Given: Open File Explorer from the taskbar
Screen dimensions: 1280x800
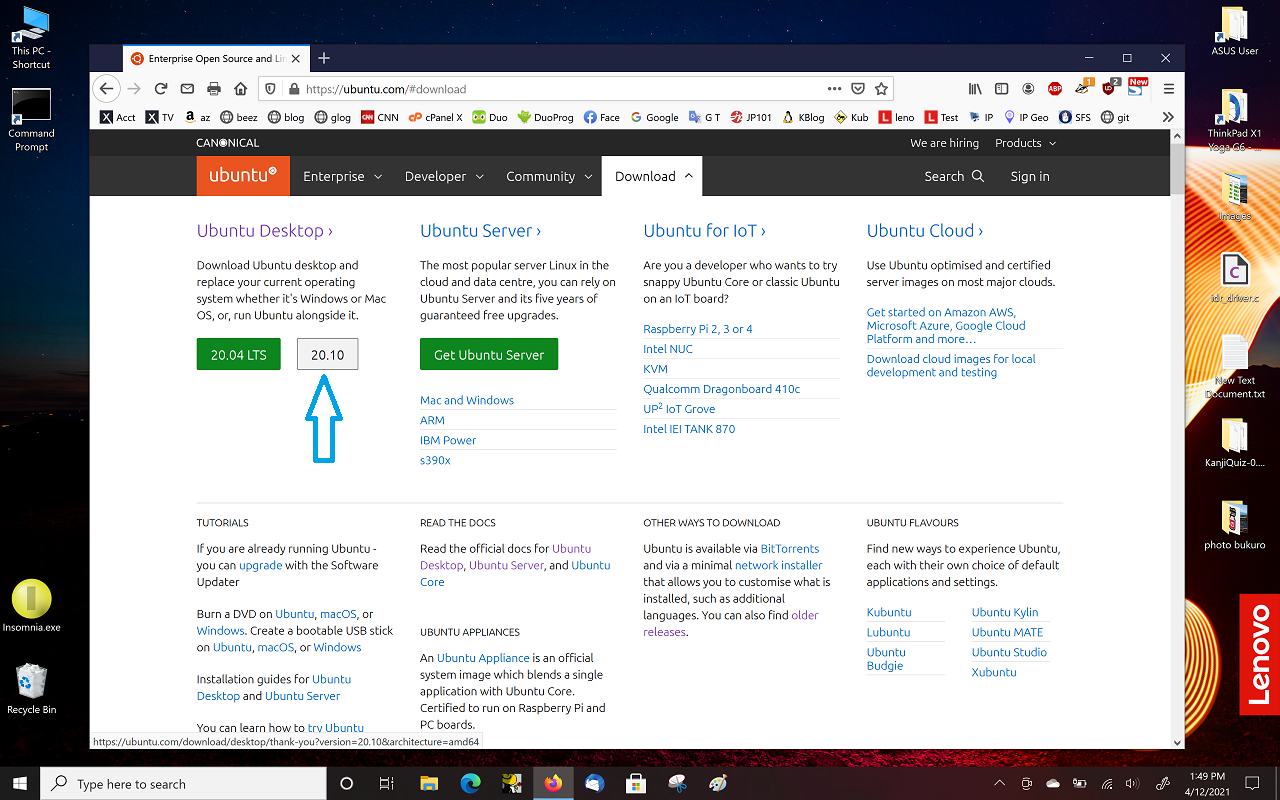Looking at the screenshot, I should click(x=429, y=784).
